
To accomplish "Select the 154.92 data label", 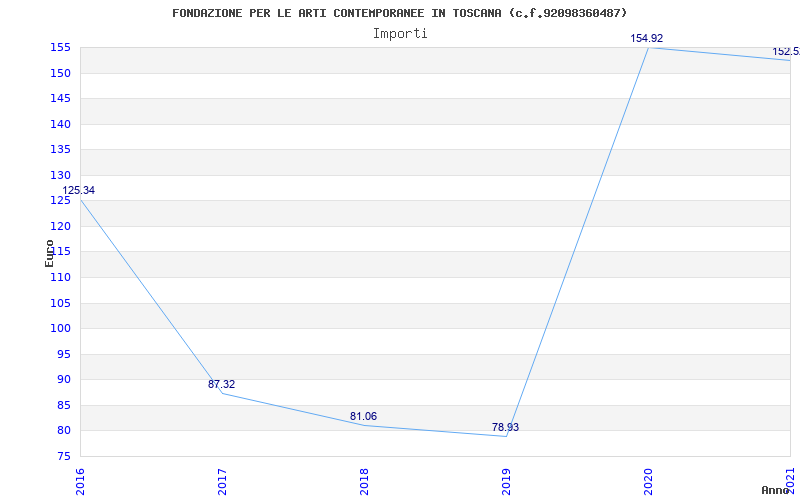I will coord(646,38).
